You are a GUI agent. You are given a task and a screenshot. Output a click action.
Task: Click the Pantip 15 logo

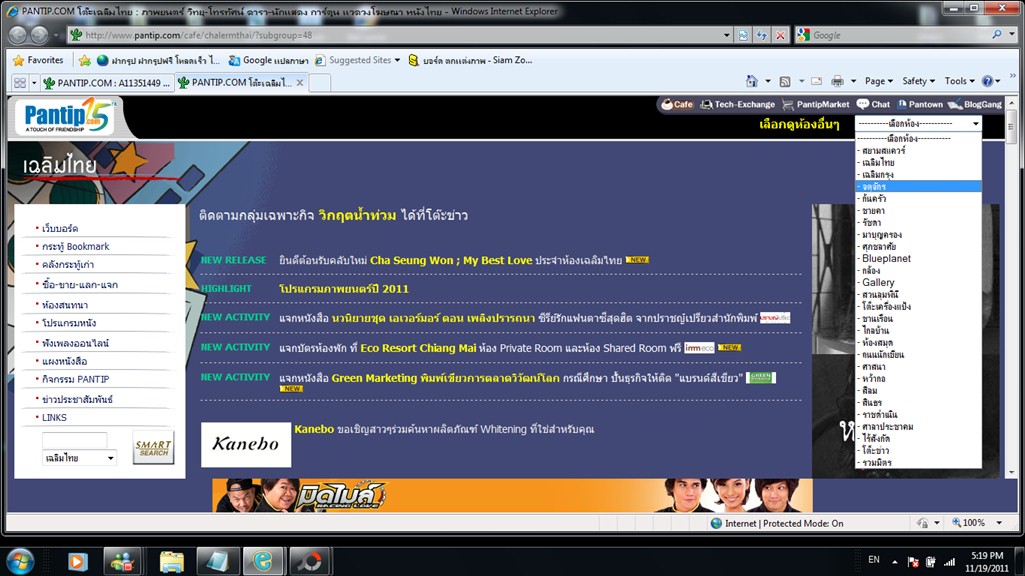click(x=67, y=116)
